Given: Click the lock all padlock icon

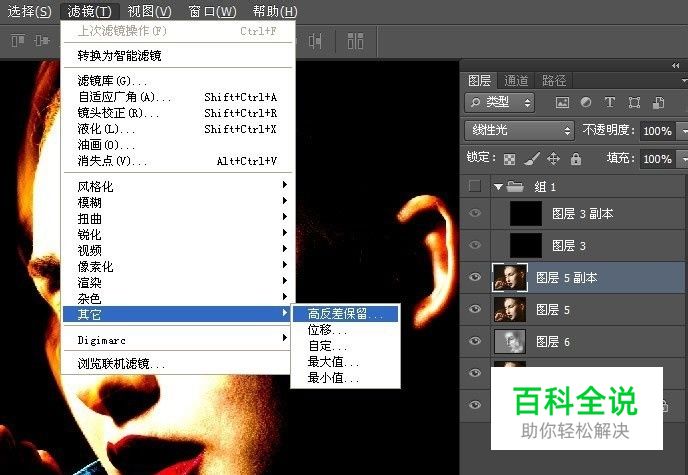Looking at the screenshot, I should (576, 158).
